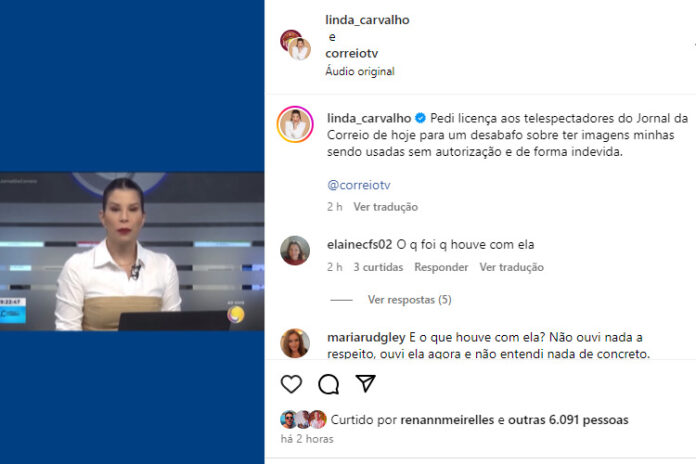Share the post via paper plane icon

click(366, 384)
